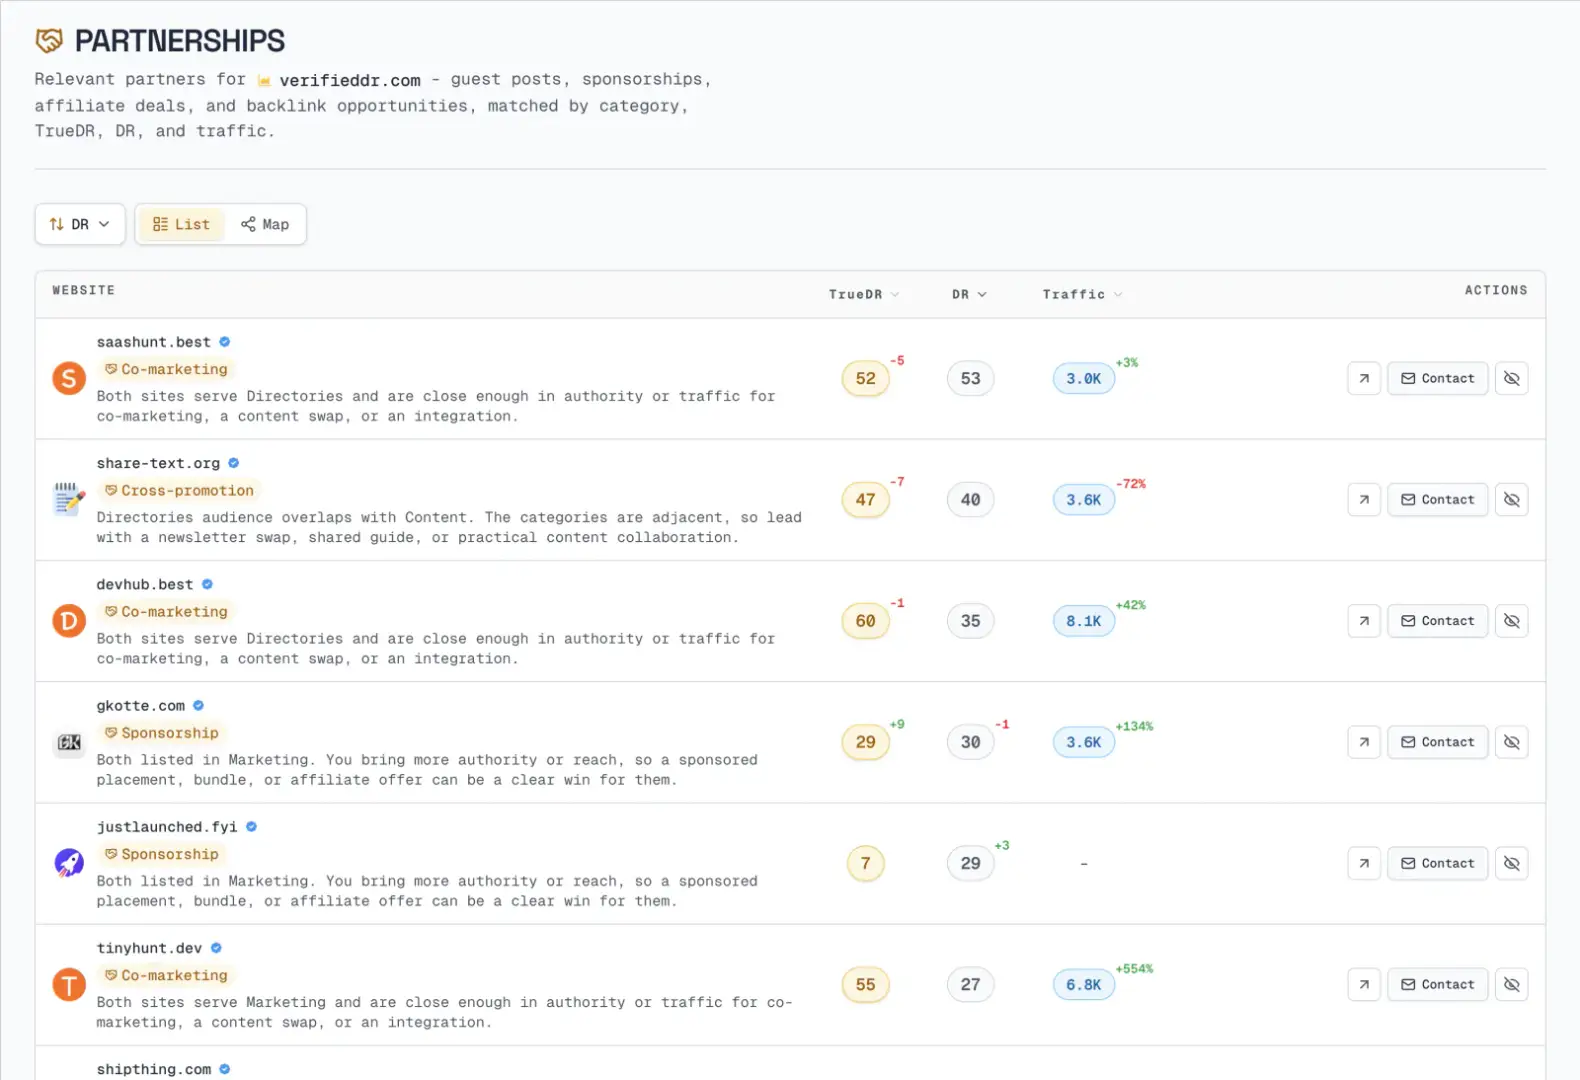This screenshot has width=1580, height=1080.
Task: Click the saashunt.best orange S logo
Action: (x=69, y=378)
